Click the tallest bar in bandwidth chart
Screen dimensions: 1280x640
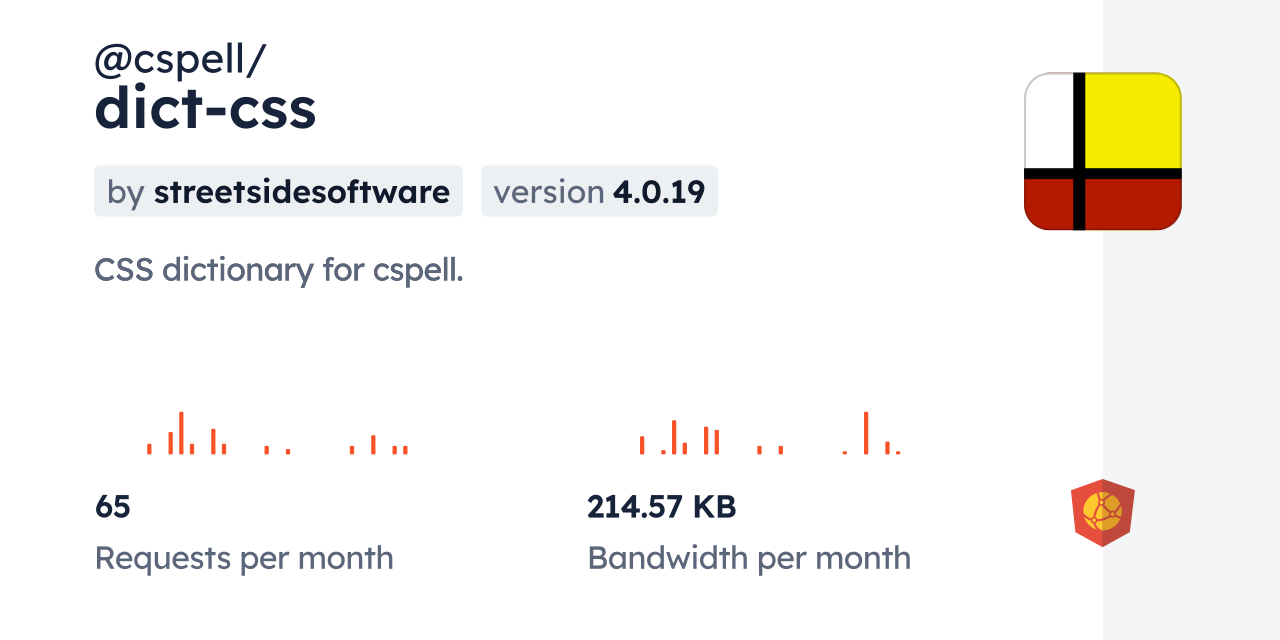(866, 433)
